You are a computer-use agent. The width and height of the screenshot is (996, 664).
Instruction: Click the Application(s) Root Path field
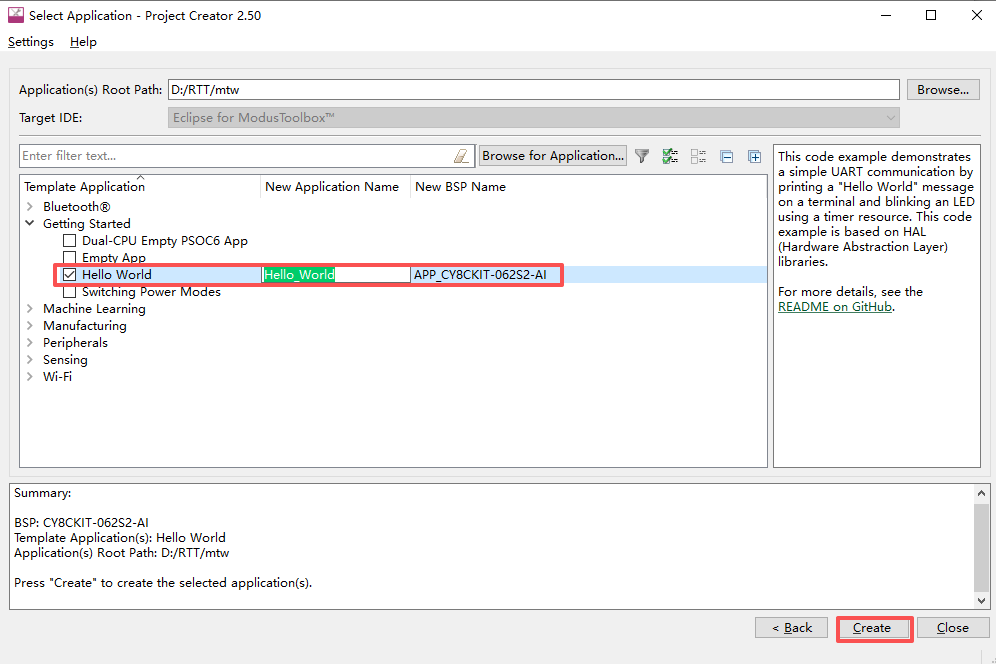coord(534,90)
